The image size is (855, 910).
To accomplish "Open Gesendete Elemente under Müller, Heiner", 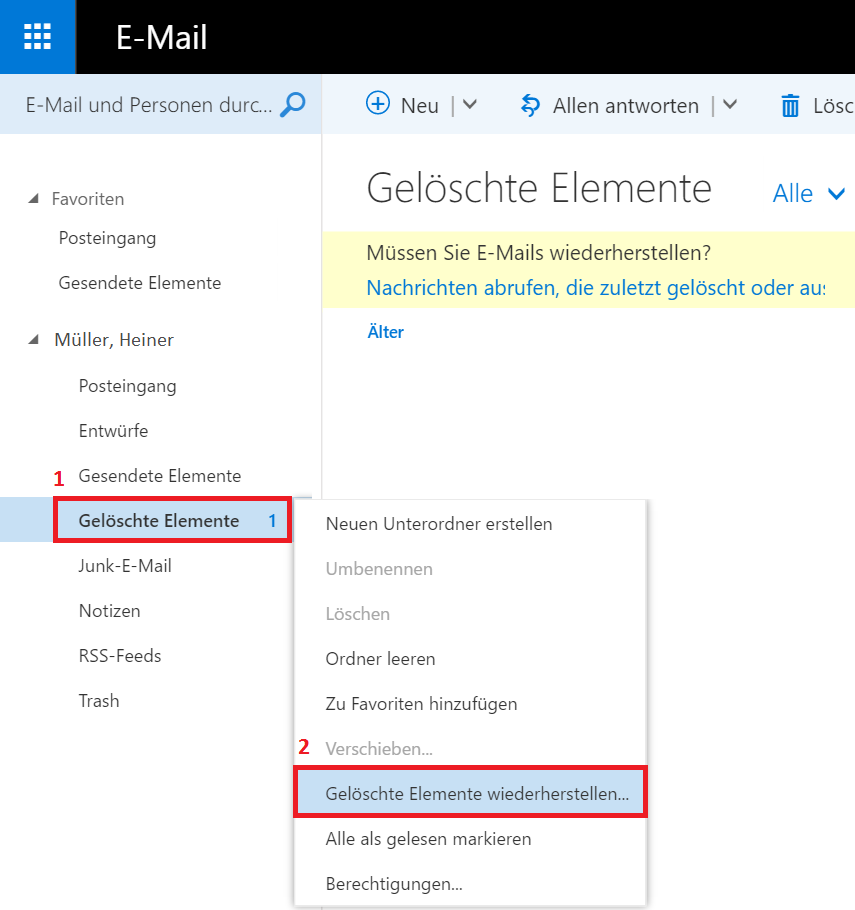I will (160, 476).
